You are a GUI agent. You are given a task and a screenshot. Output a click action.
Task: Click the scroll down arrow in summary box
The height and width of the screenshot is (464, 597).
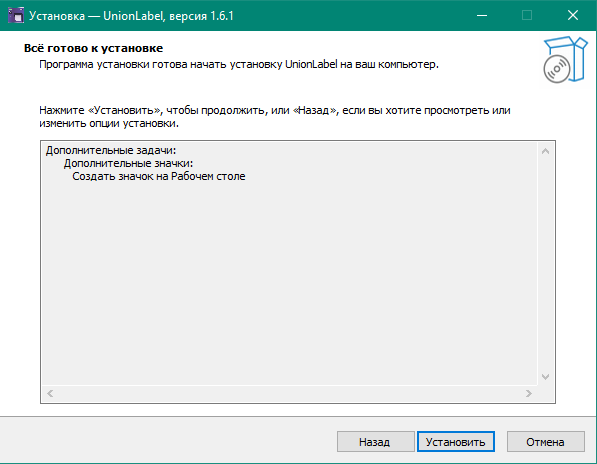(545, 377)
